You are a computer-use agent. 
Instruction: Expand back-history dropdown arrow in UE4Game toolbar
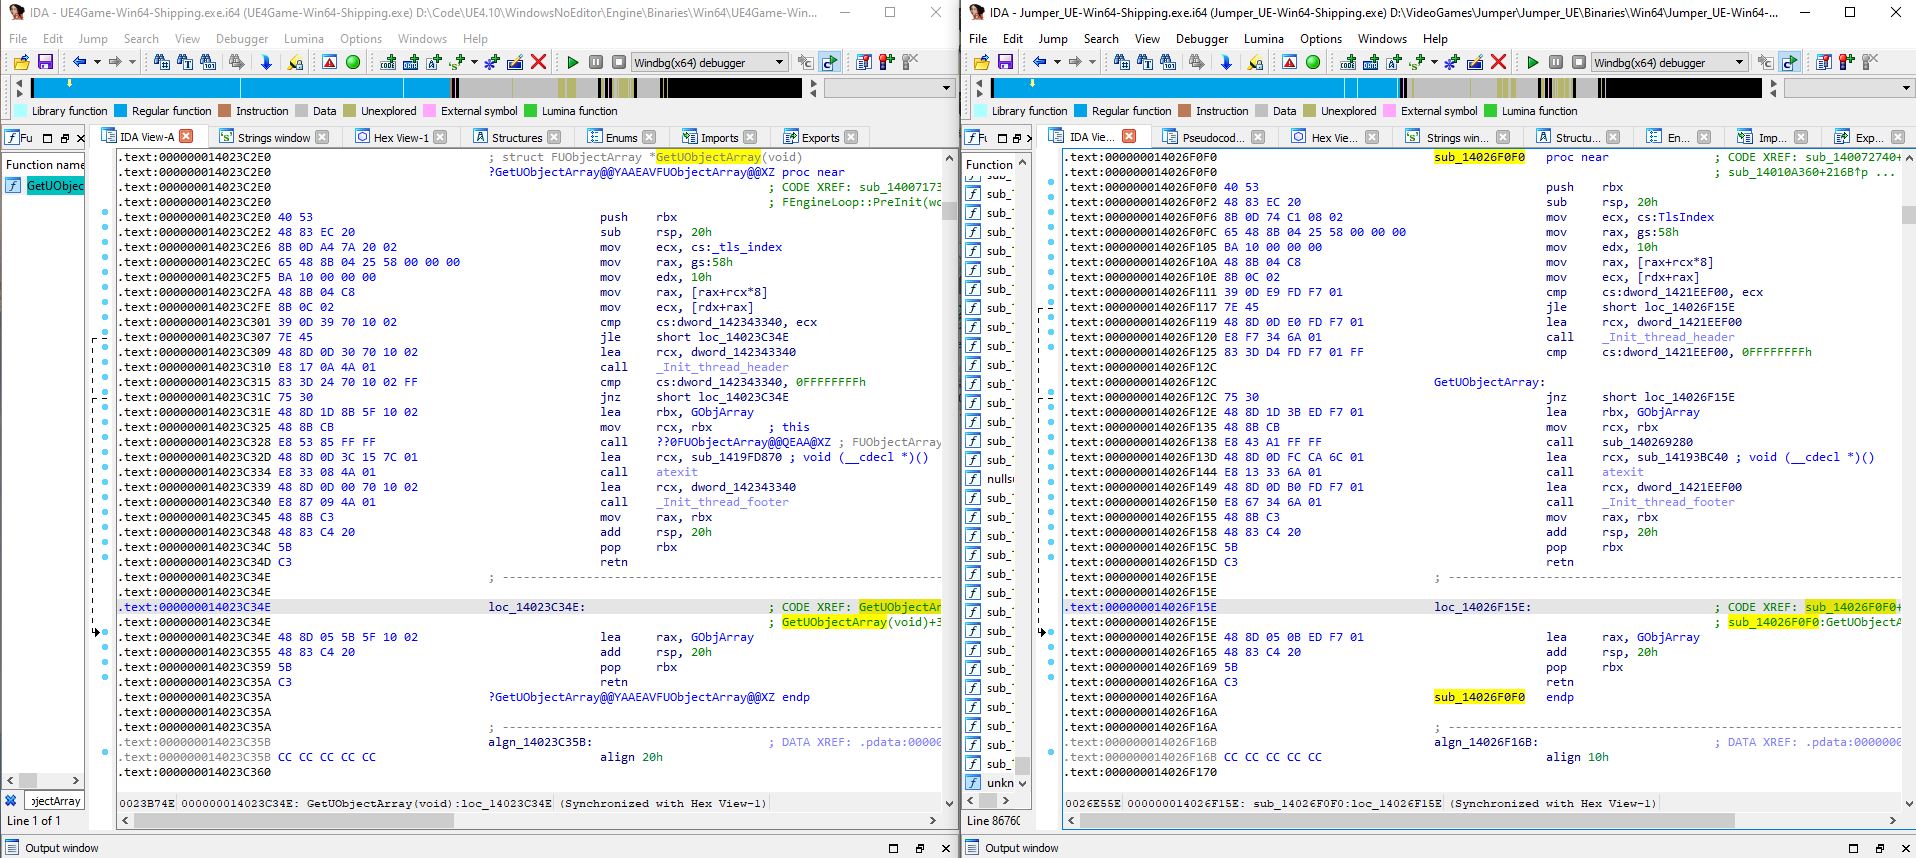[x=97, y=62]
